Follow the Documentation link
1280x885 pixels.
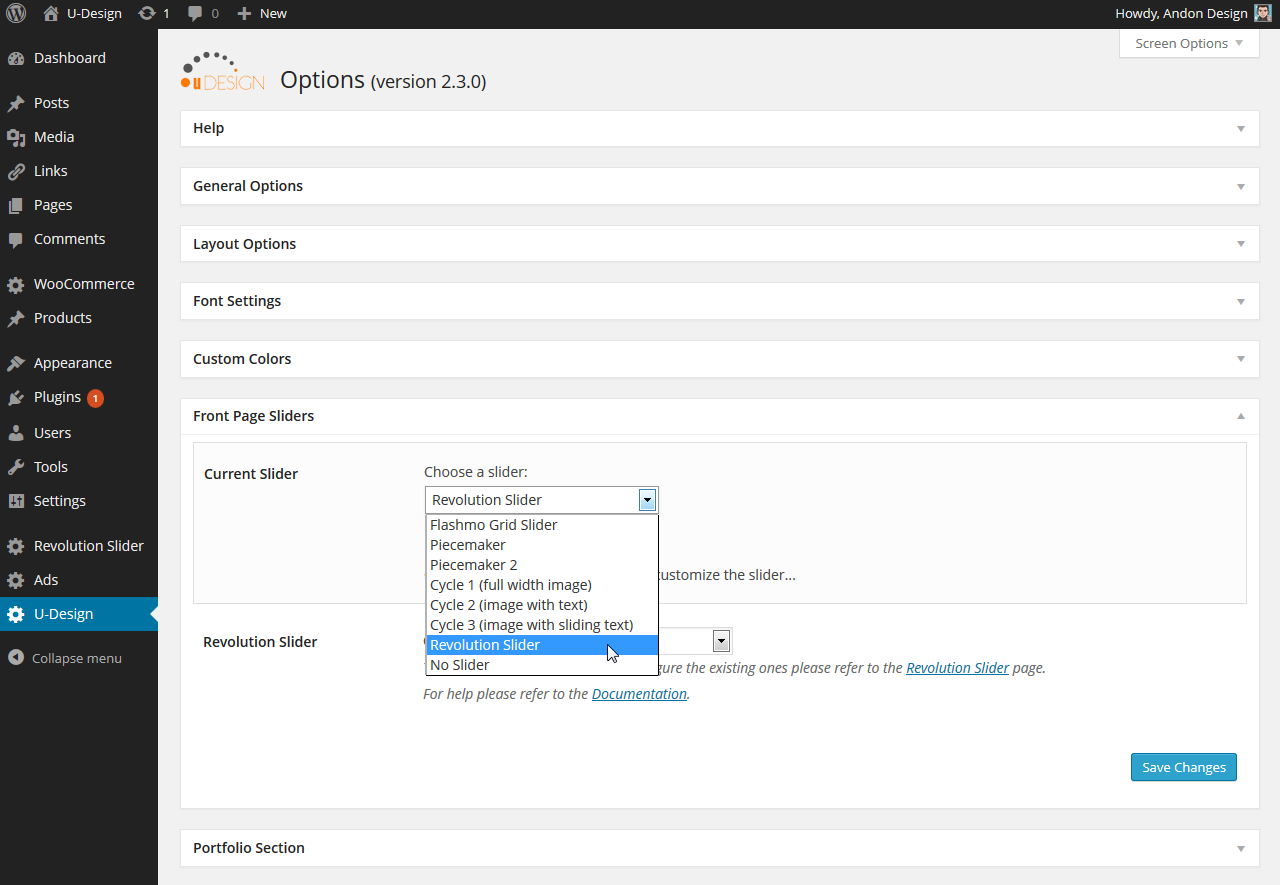click(x=639, y=694)
